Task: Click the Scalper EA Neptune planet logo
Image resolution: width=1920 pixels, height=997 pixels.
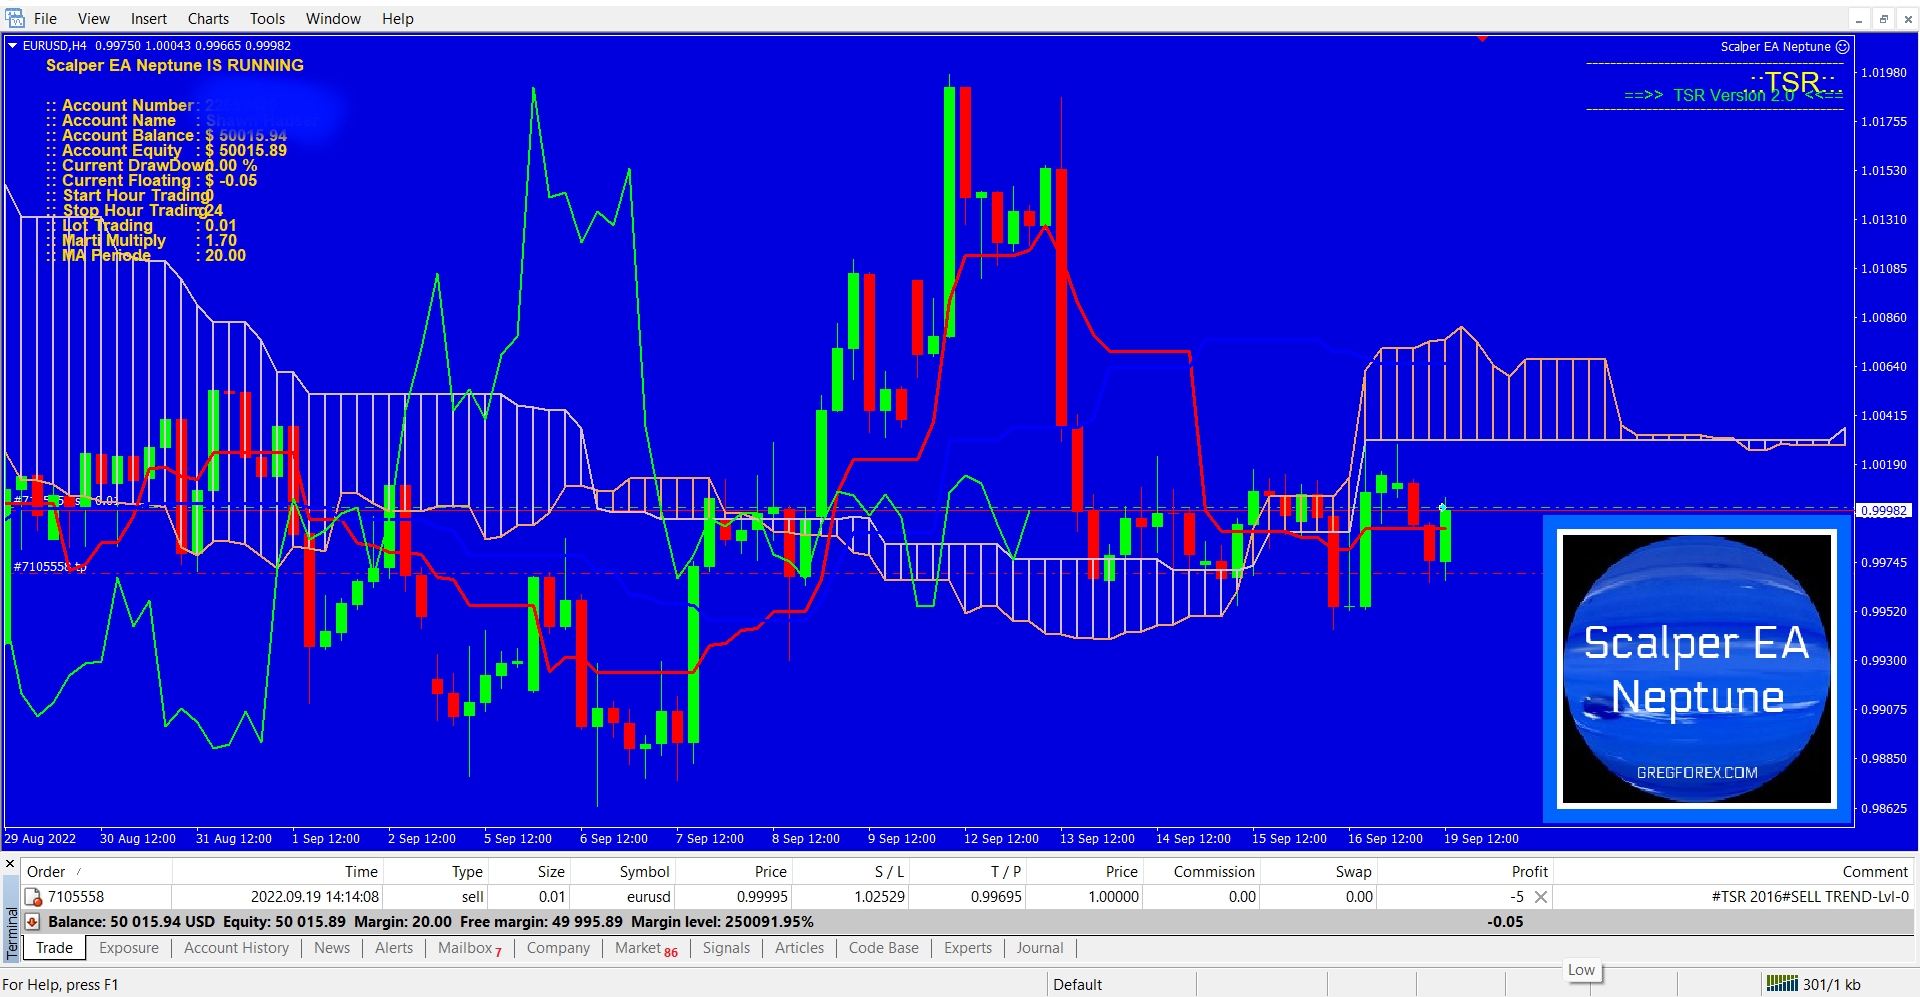Action: (x=1697, y=669)
